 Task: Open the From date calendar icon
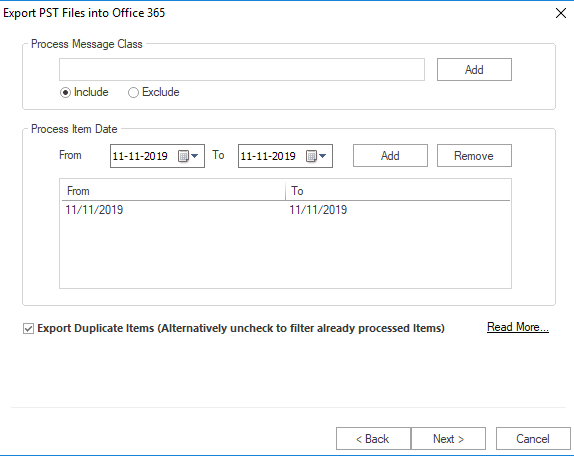[x=183, y=156]
